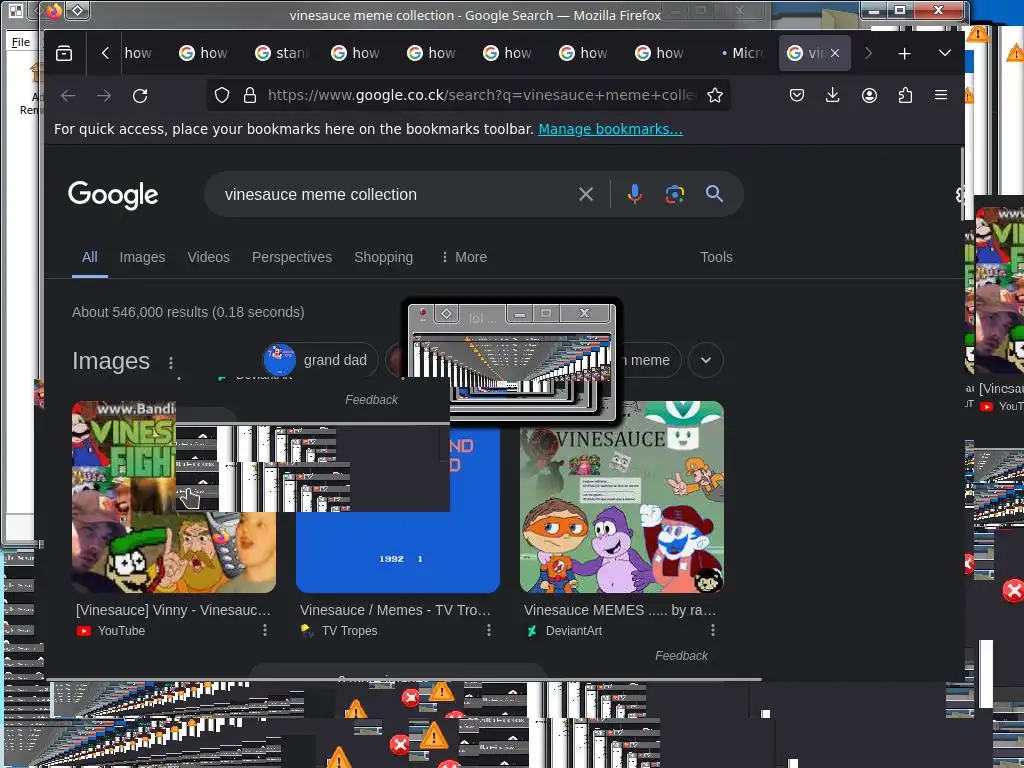
Task: Search by image with Google Lens icon
Action: [x=675, y=194]
